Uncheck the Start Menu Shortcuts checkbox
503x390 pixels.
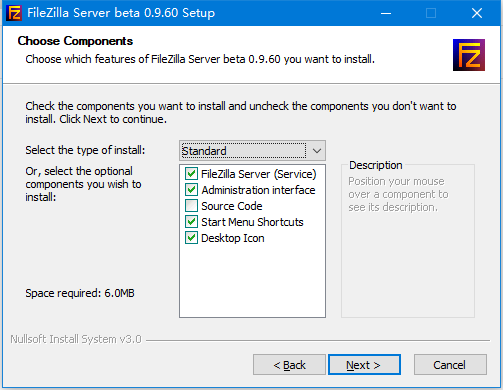tap(191, 222)
